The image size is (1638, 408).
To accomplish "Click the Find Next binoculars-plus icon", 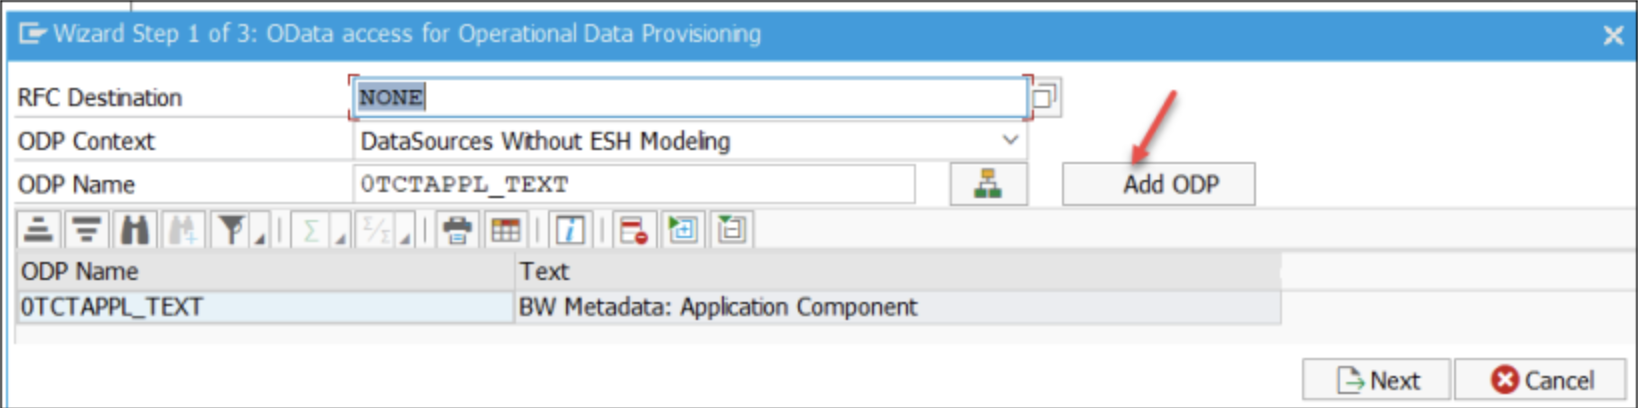I will pos(183,230).
